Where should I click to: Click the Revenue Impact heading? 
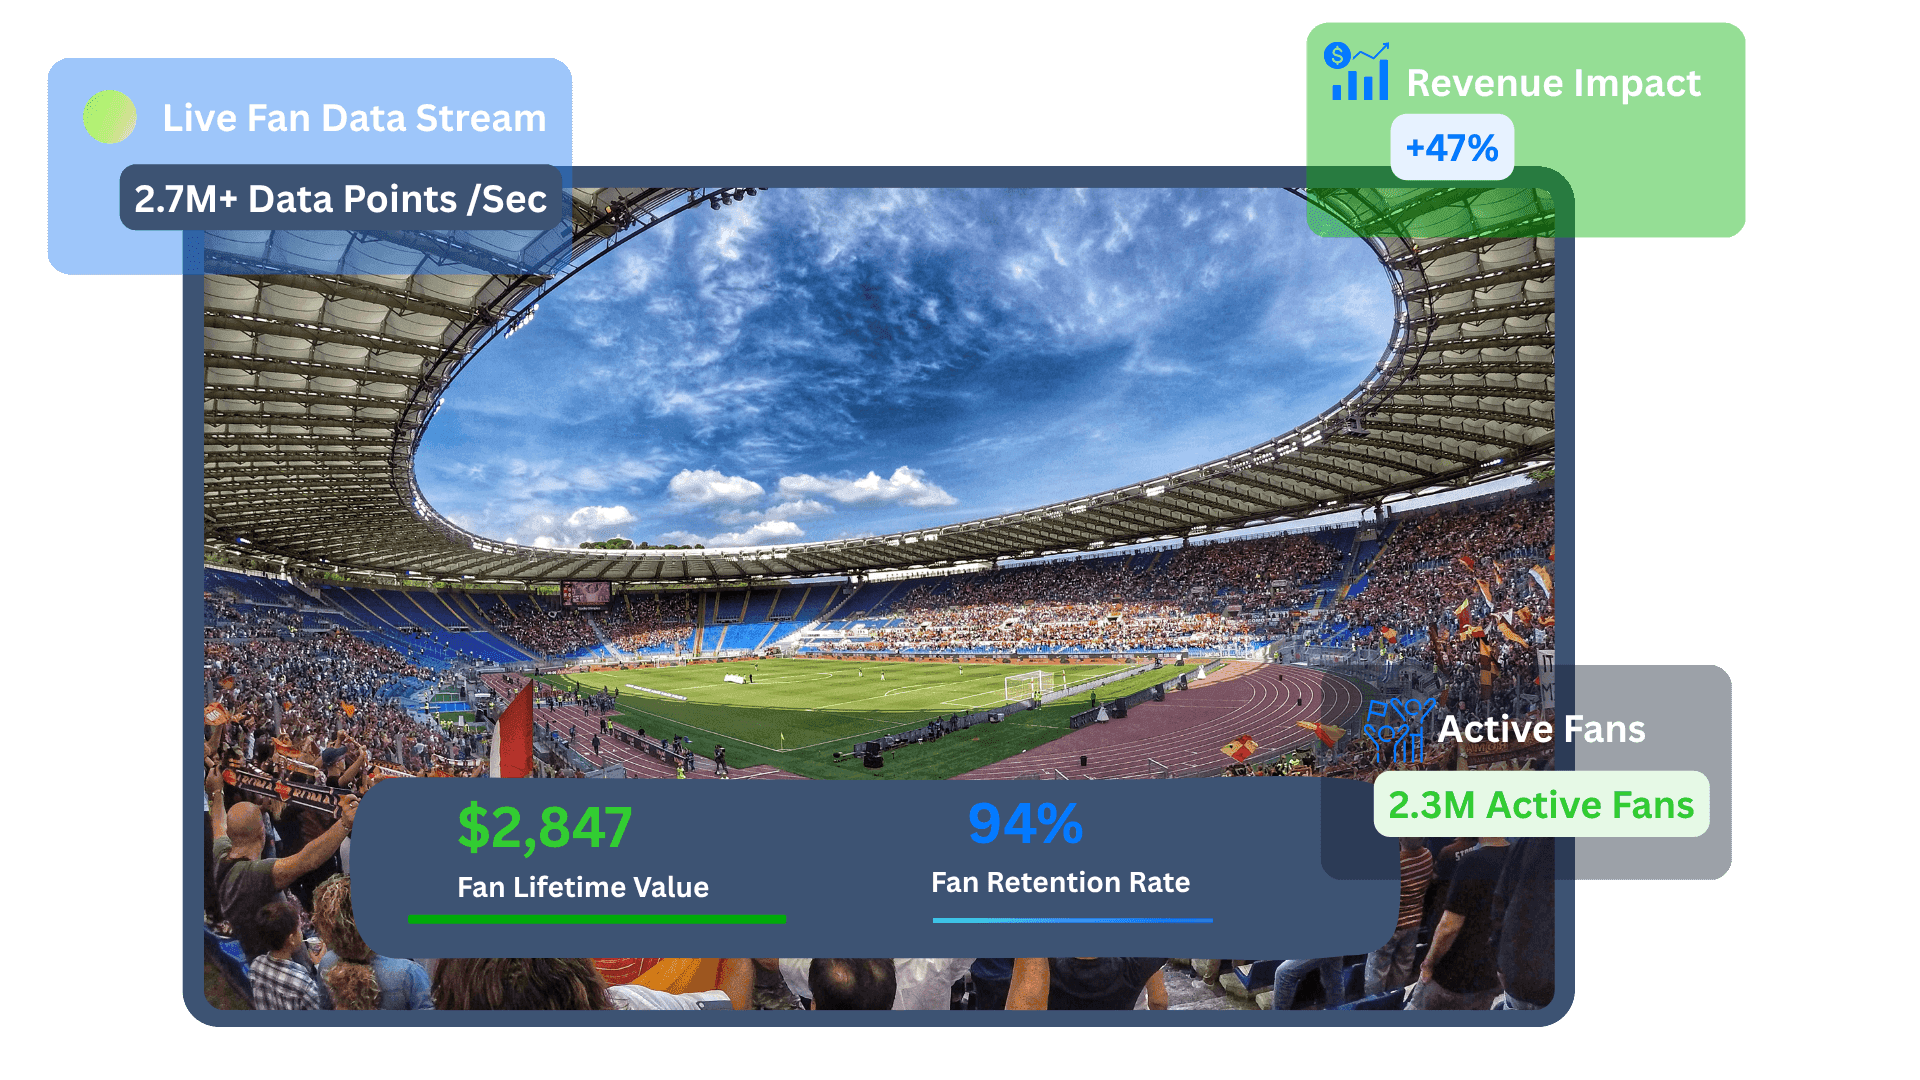pos(1553,82)
